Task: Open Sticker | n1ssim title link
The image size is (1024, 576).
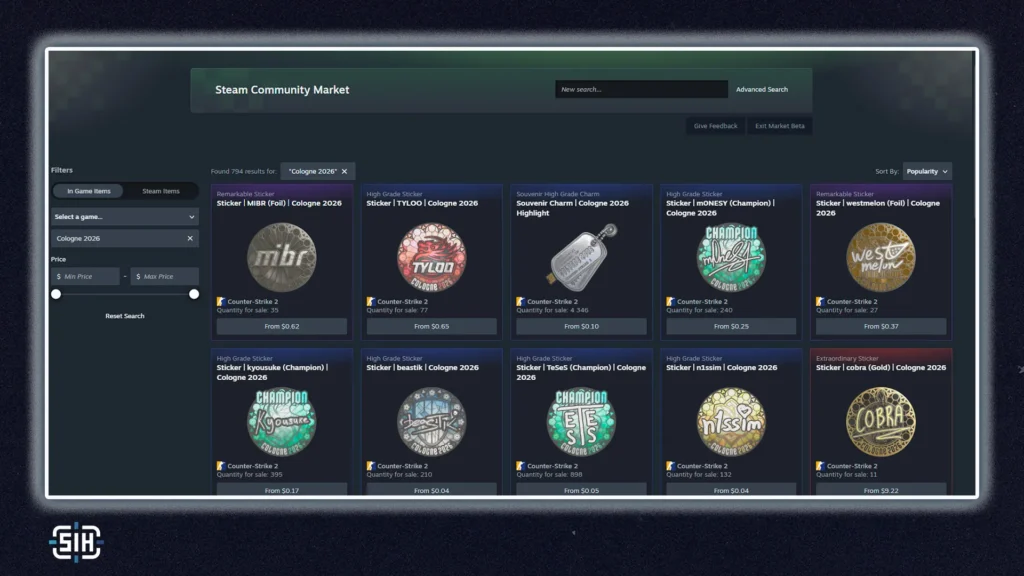Action: tap(722, 368)
